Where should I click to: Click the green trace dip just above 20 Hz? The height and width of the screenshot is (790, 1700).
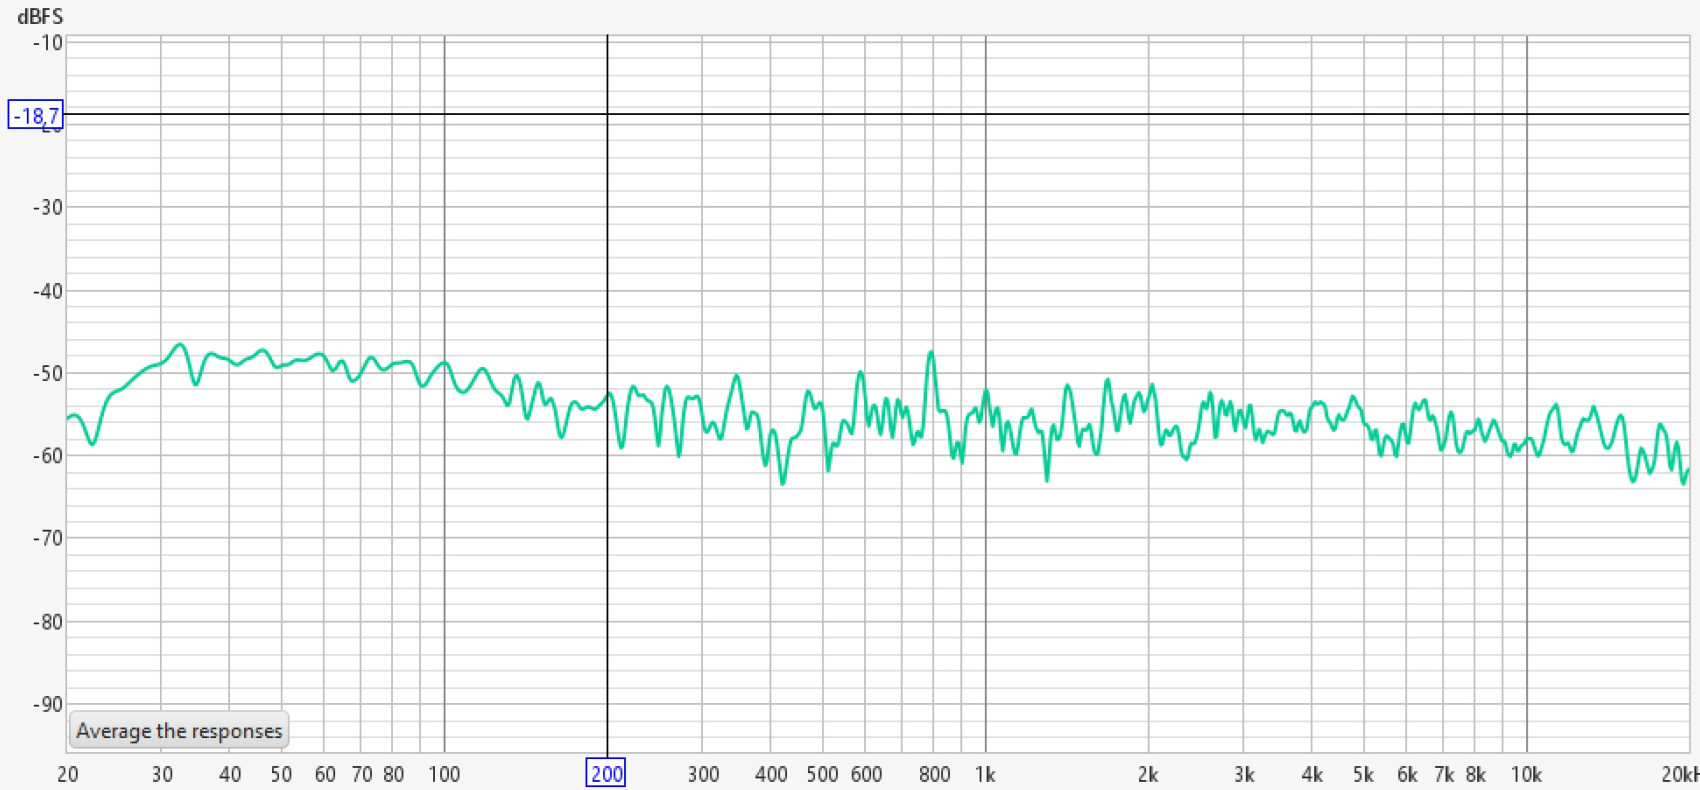93,443
